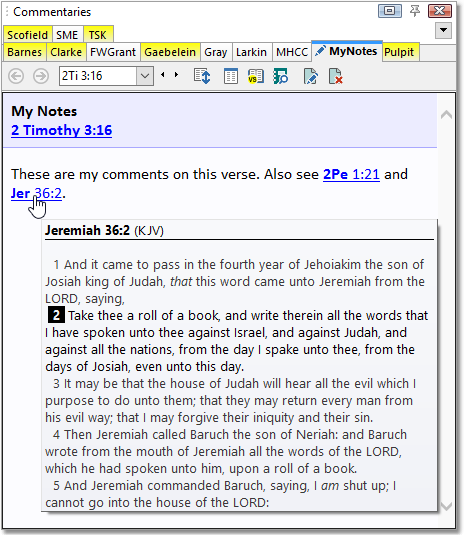Open the search commentary icon
The height and width of the screenshot is (537, 464).
point(280,76)
